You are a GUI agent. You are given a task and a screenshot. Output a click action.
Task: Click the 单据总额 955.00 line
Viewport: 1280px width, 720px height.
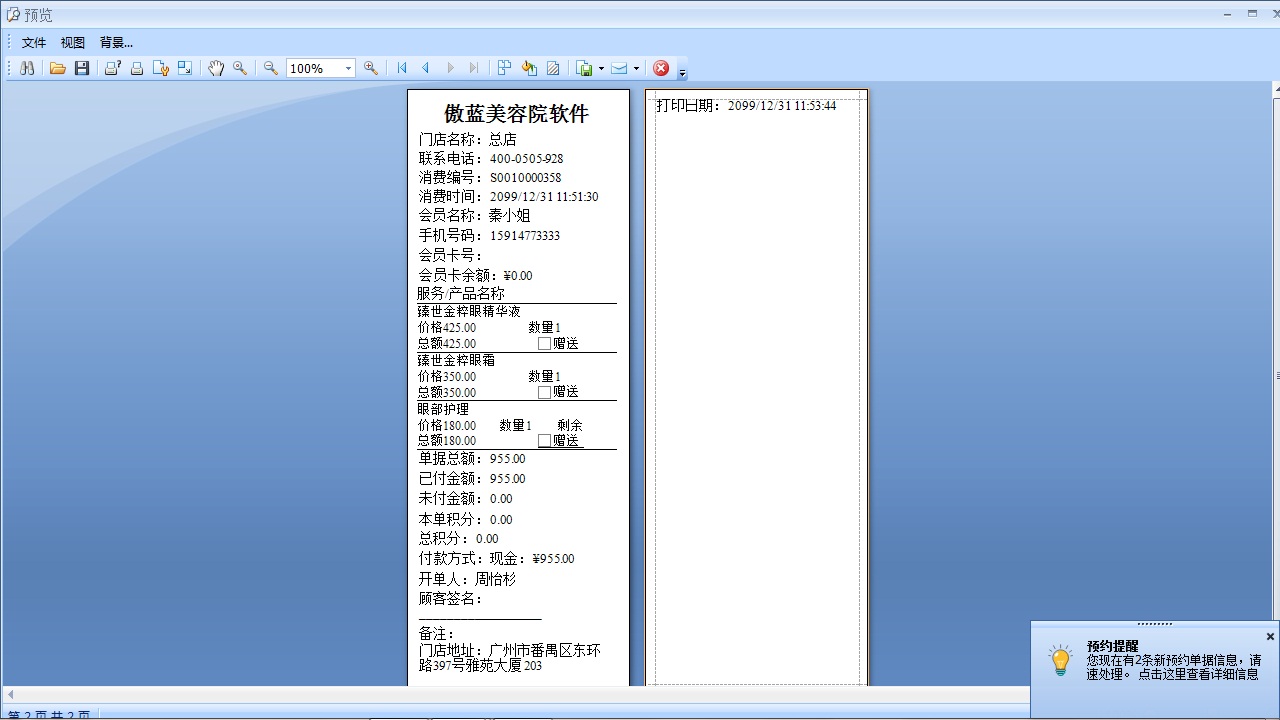tap(472, 458)
